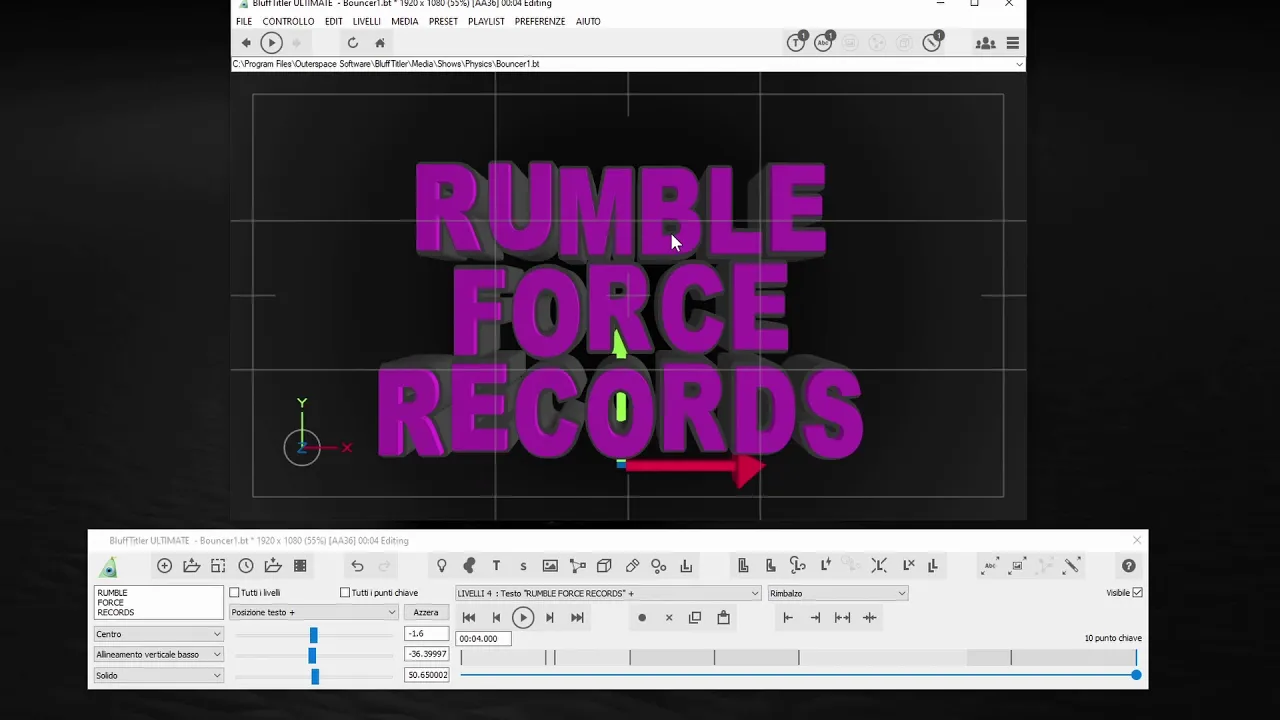
Task: Add a scroller layer with the S icon
Action: click(523, 566)
